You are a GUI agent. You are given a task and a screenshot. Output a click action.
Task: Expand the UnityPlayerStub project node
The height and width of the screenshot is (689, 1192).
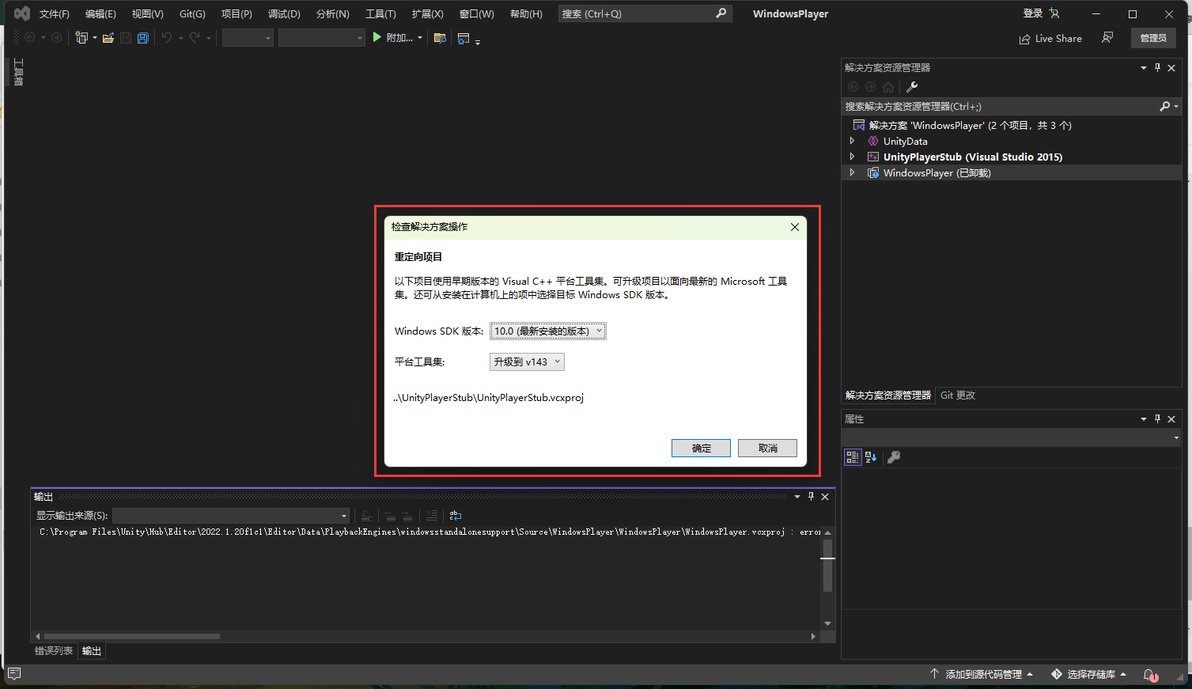(x=852, y=157)
